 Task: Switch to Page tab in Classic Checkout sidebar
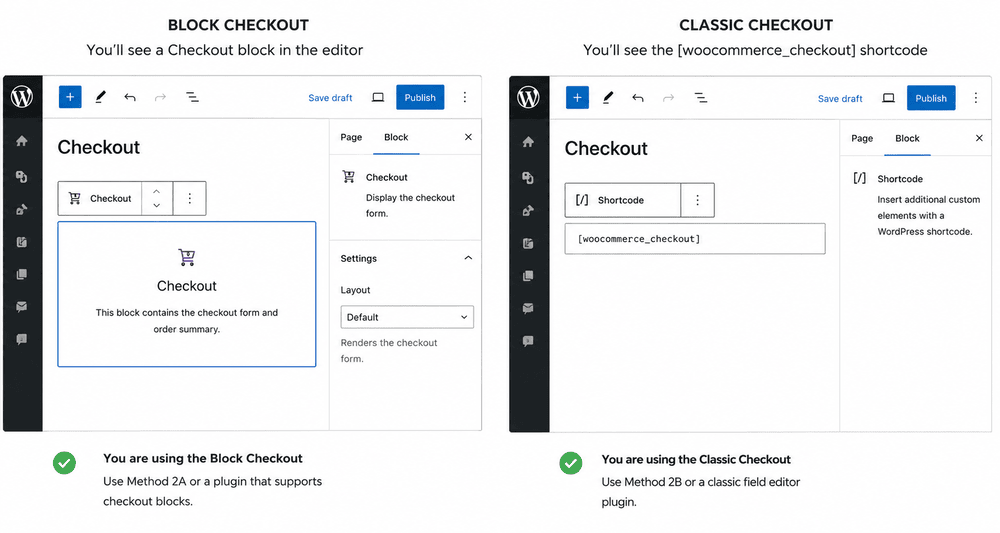tap(862, 138)
